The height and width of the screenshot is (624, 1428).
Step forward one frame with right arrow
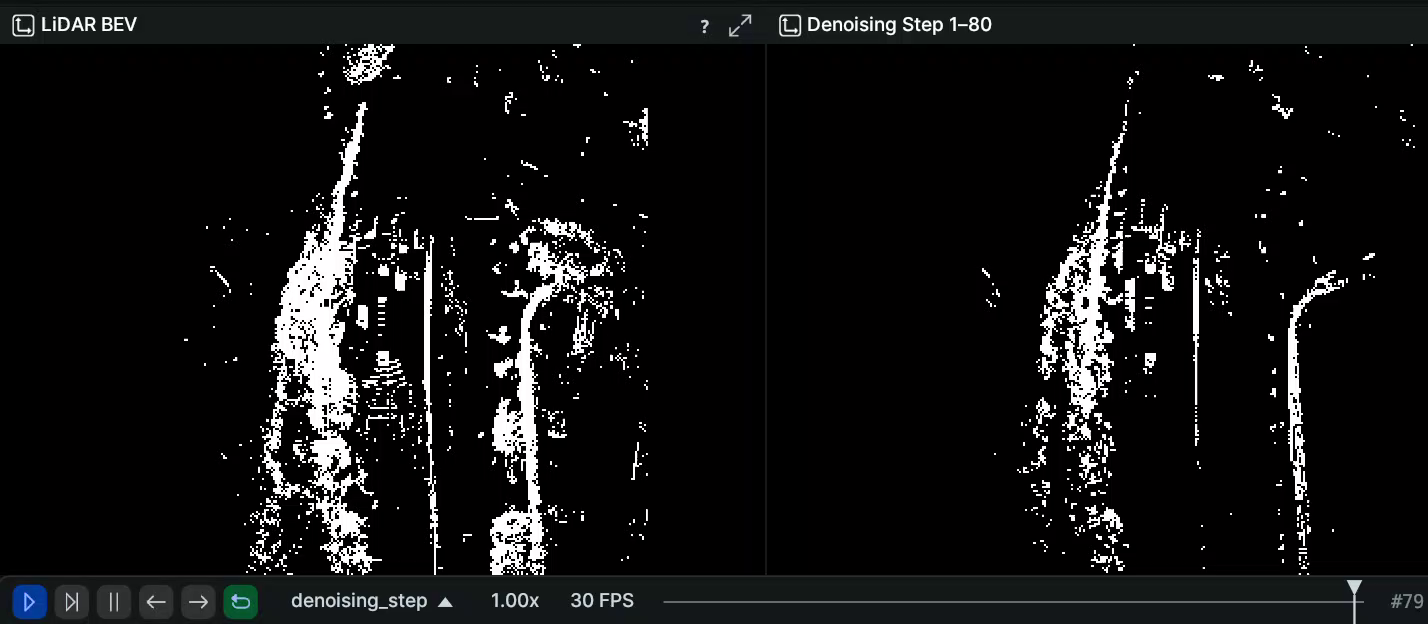click(198, 602)
